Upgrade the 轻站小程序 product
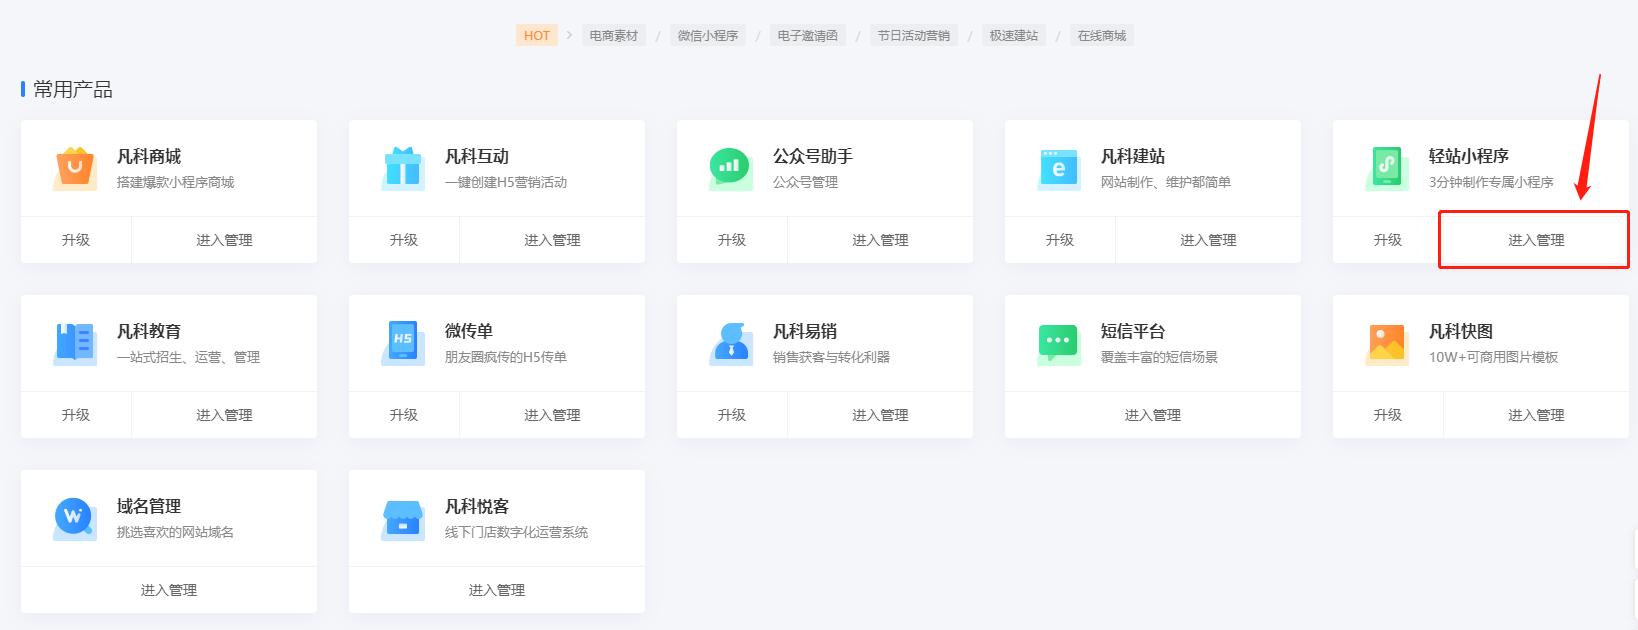The height and width of the screenshot is (630, 1638). [1388, 240]
